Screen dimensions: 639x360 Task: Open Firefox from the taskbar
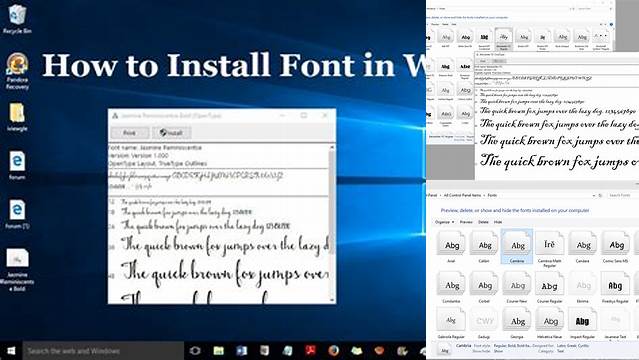point(333,351)
